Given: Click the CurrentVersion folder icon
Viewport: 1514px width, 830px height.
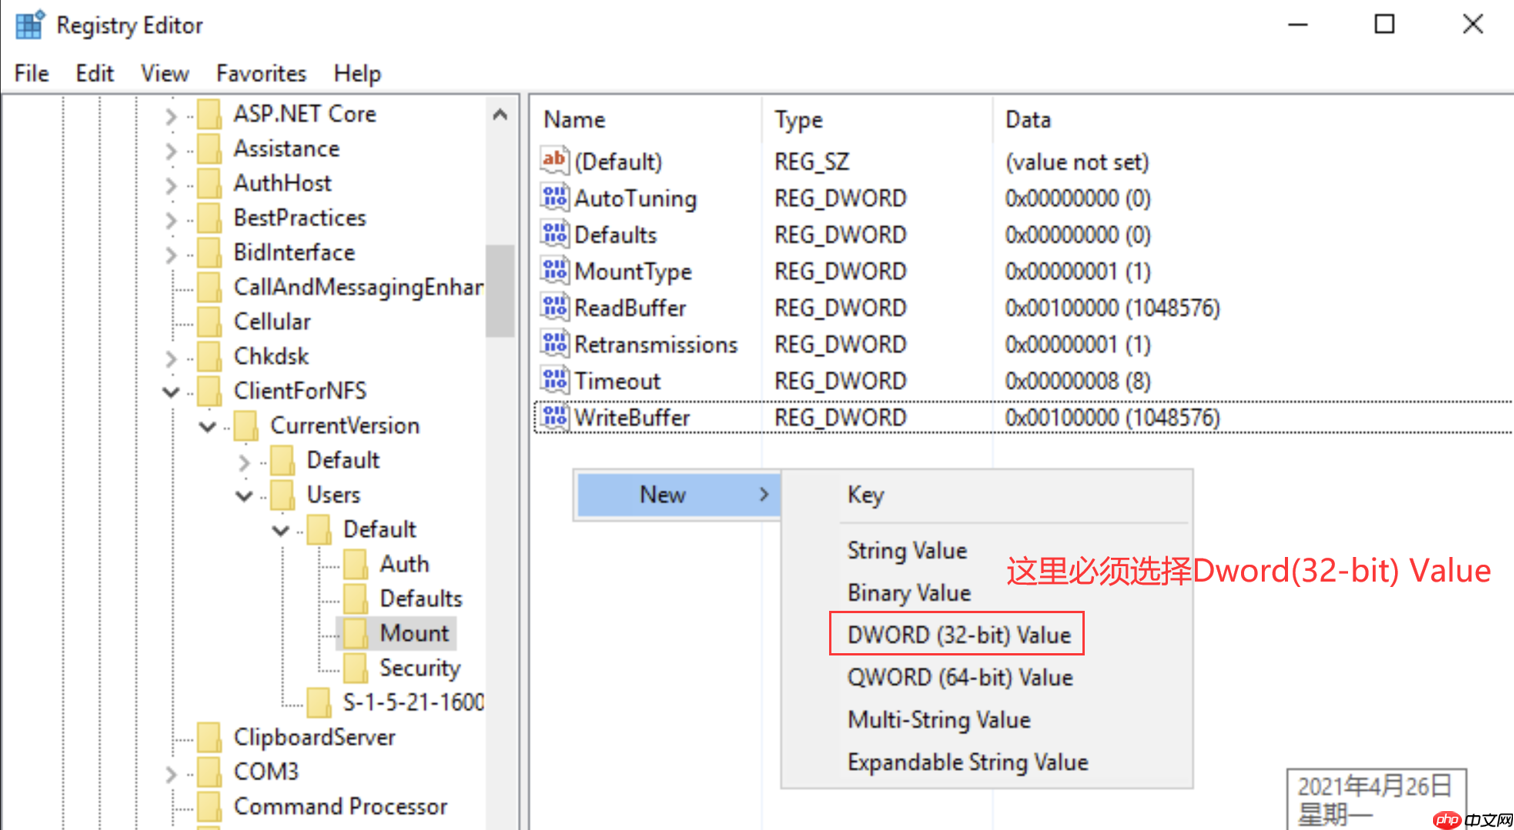Looking at the screenshot, I should 246,426.
